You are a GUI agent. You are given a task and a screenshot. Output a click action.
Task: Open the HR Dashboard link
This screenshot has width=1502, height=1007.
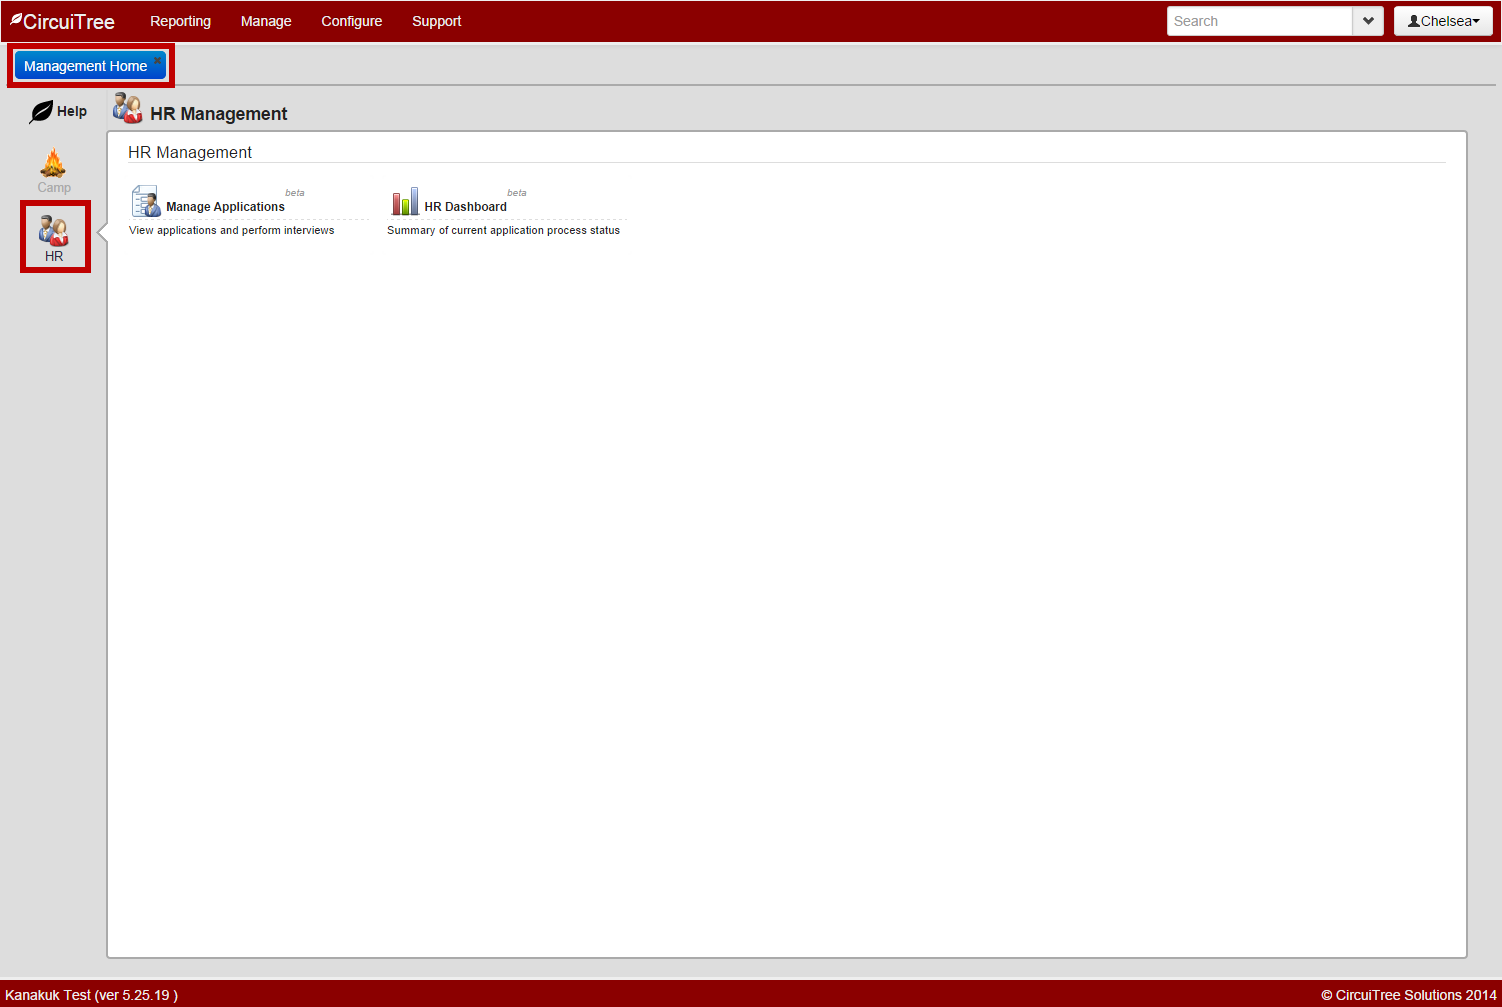point(465,207)
